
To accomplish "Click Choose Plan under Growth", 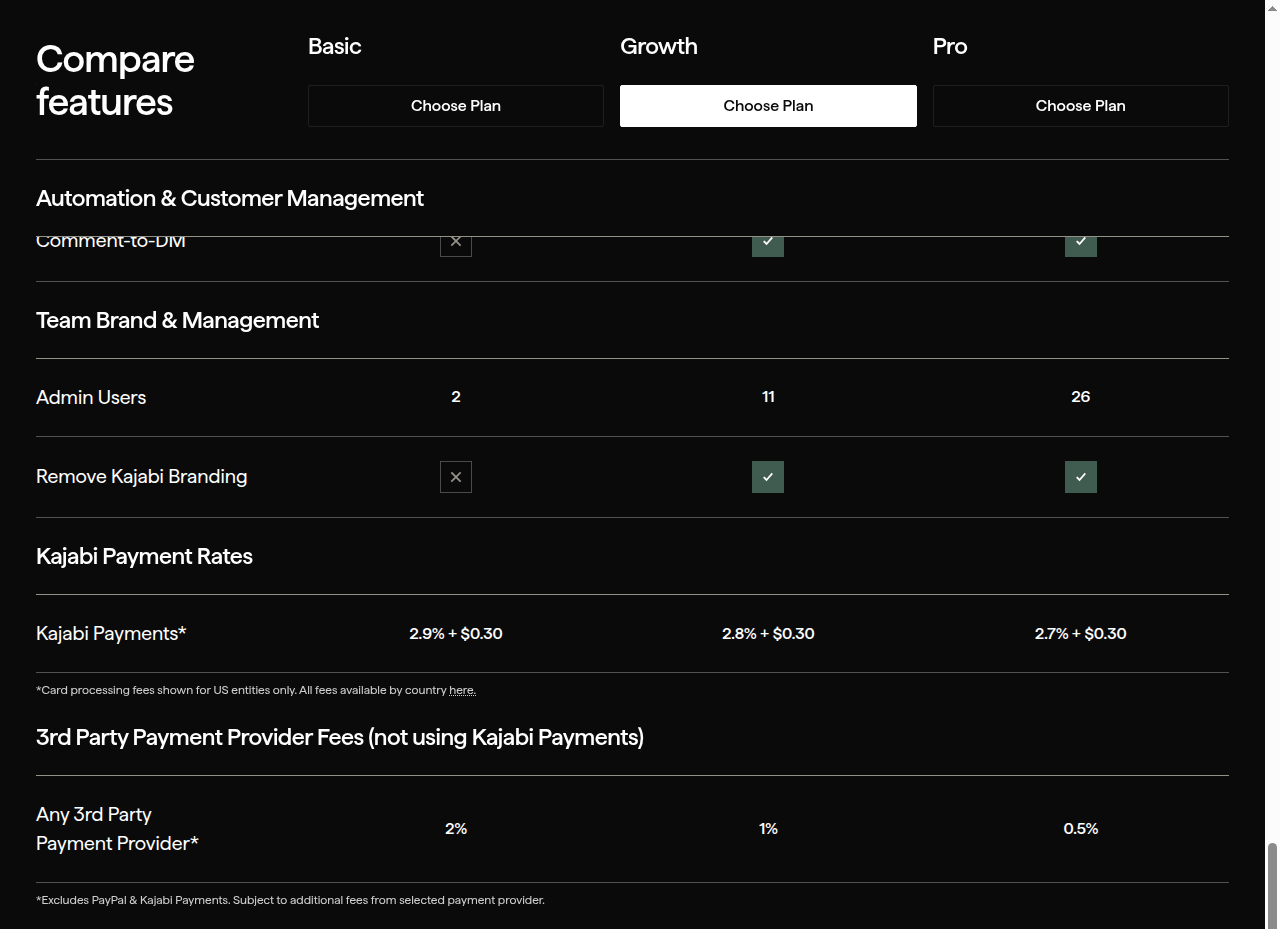I will [768, 106].
